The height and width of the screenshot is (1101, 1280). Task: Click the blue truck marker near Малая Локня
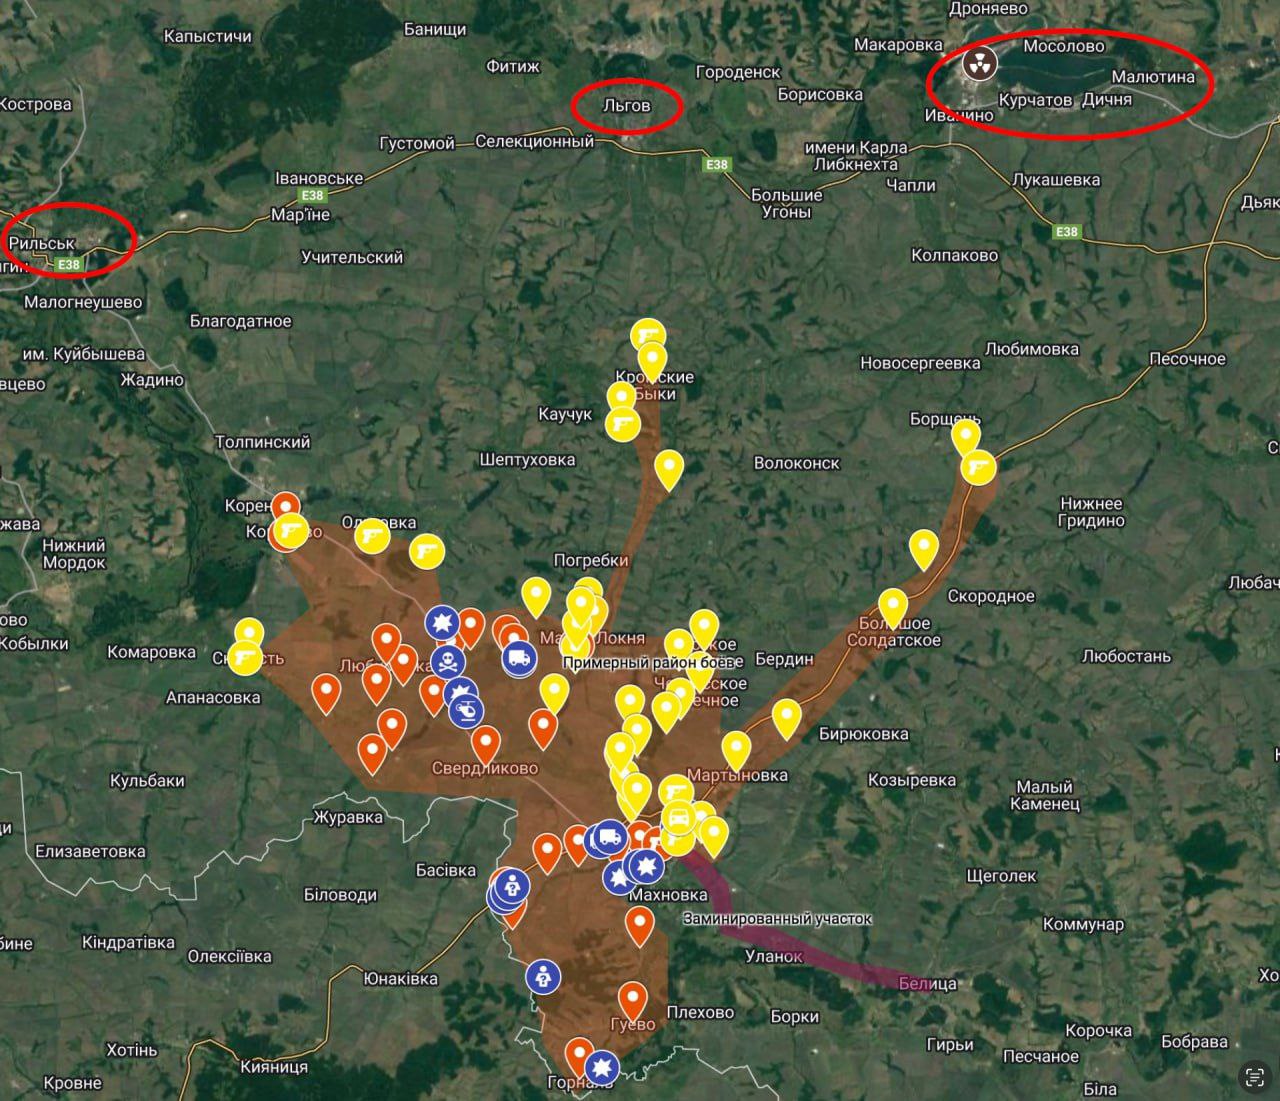pyautogui.click(x=518, y=658)
